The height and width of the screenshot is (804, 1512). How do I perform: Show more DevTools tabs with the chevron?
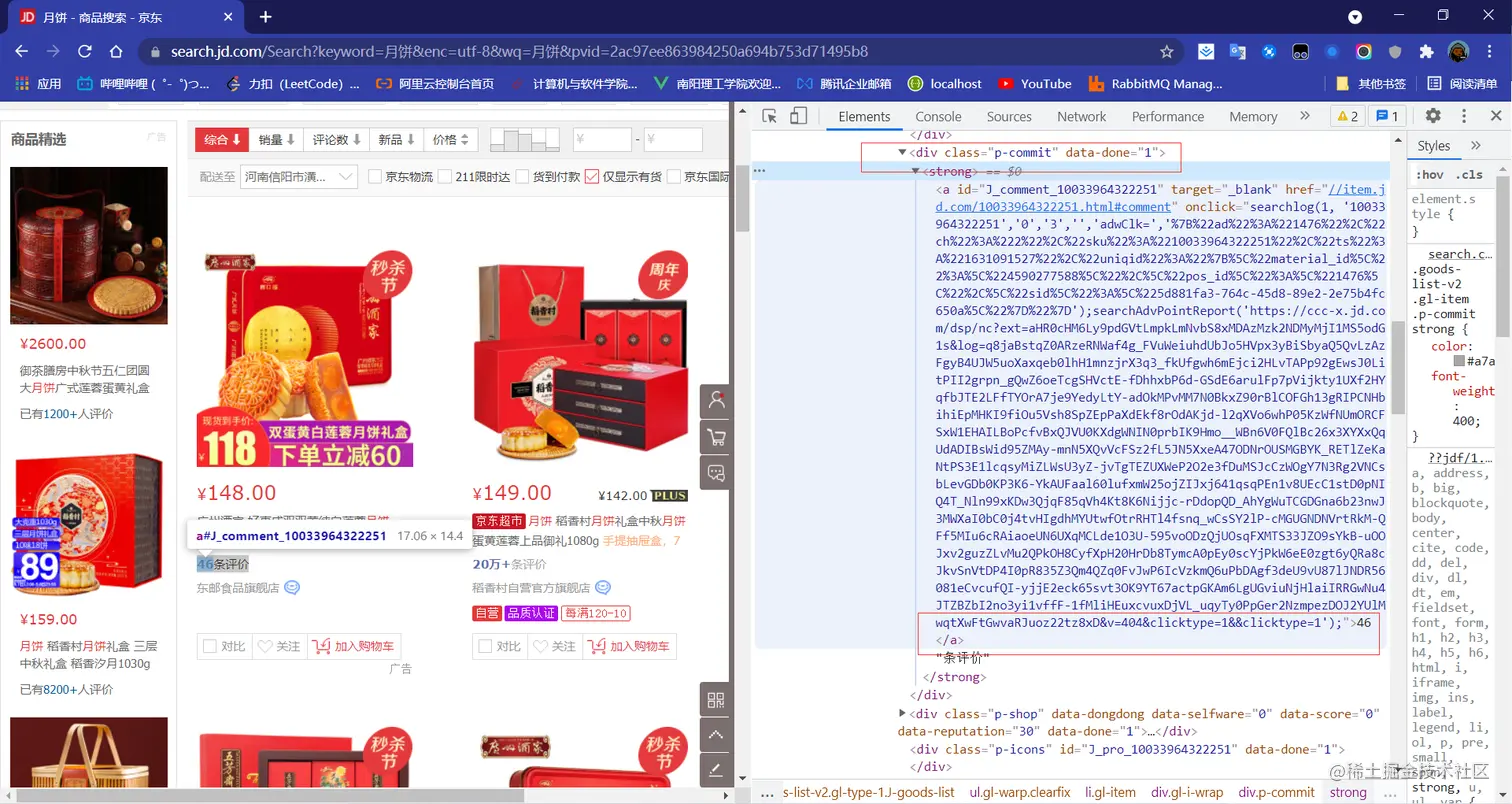[1305, 116]
